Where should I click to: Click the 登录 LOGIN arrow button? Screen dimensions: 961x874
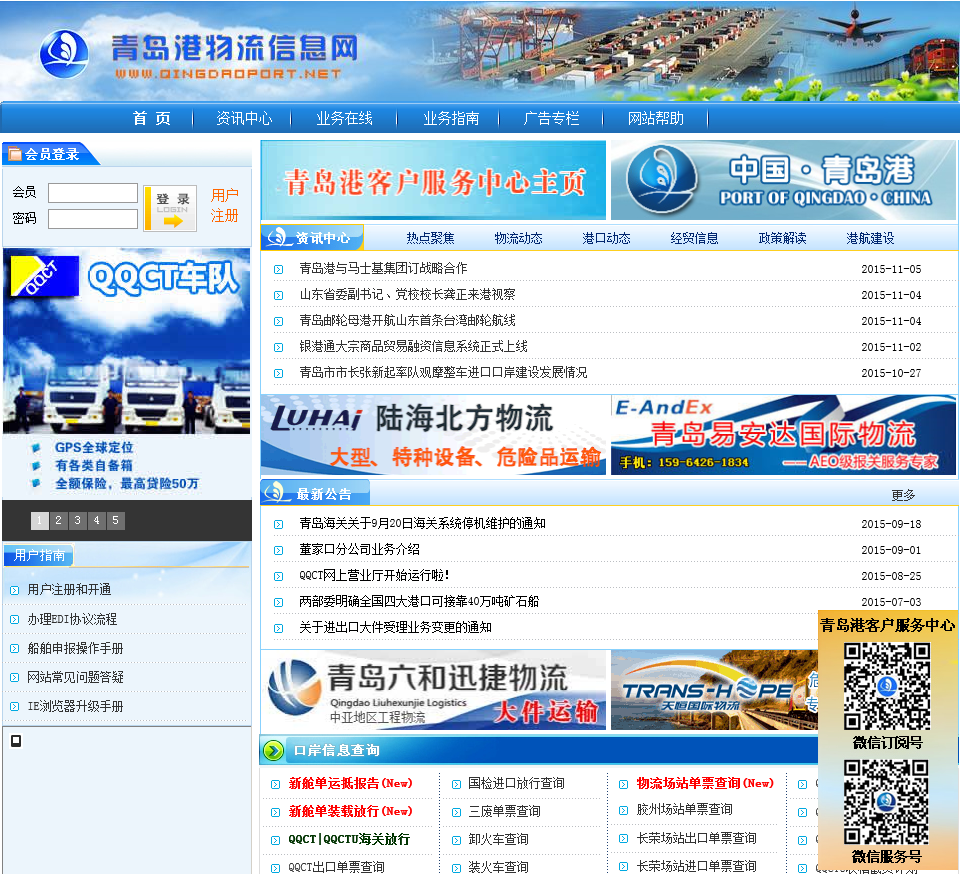[x=170, y=208]
